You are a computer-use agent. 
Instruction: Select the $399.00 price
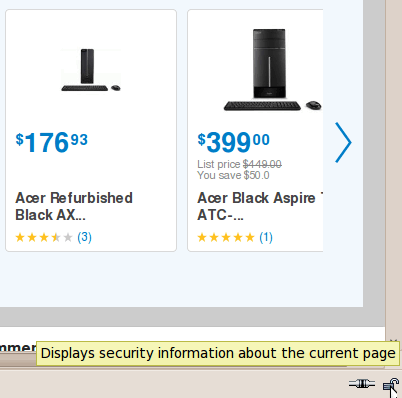point(234,142)
